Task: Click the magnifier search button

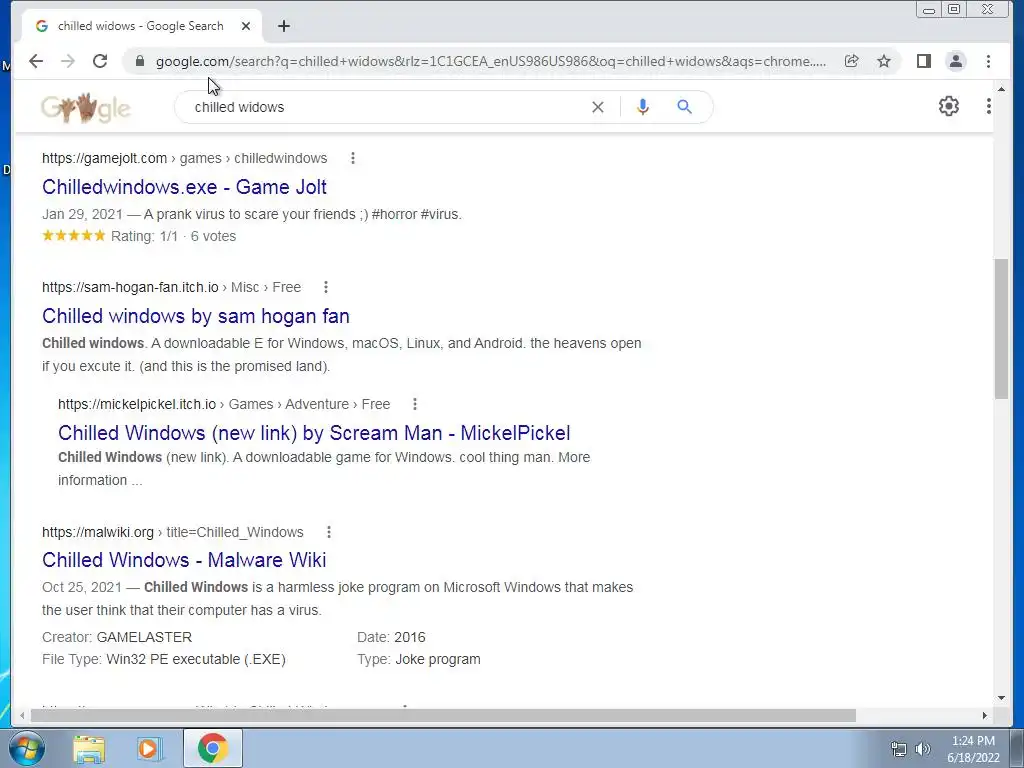Action: tap(684, 106)
